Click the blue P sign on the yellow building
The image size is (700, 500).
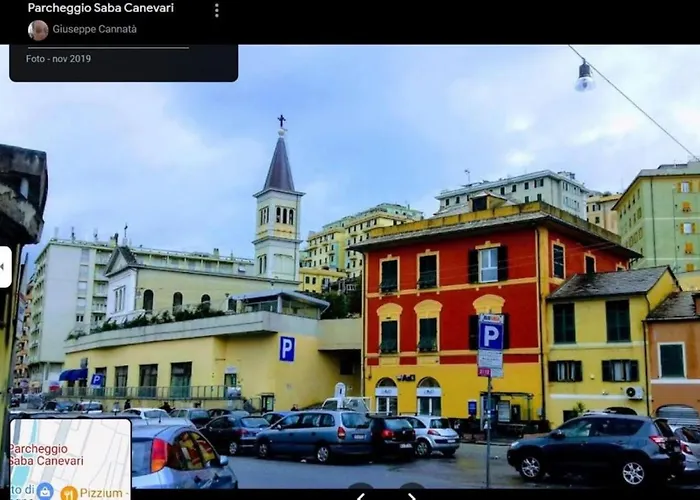tap(287, 349)
